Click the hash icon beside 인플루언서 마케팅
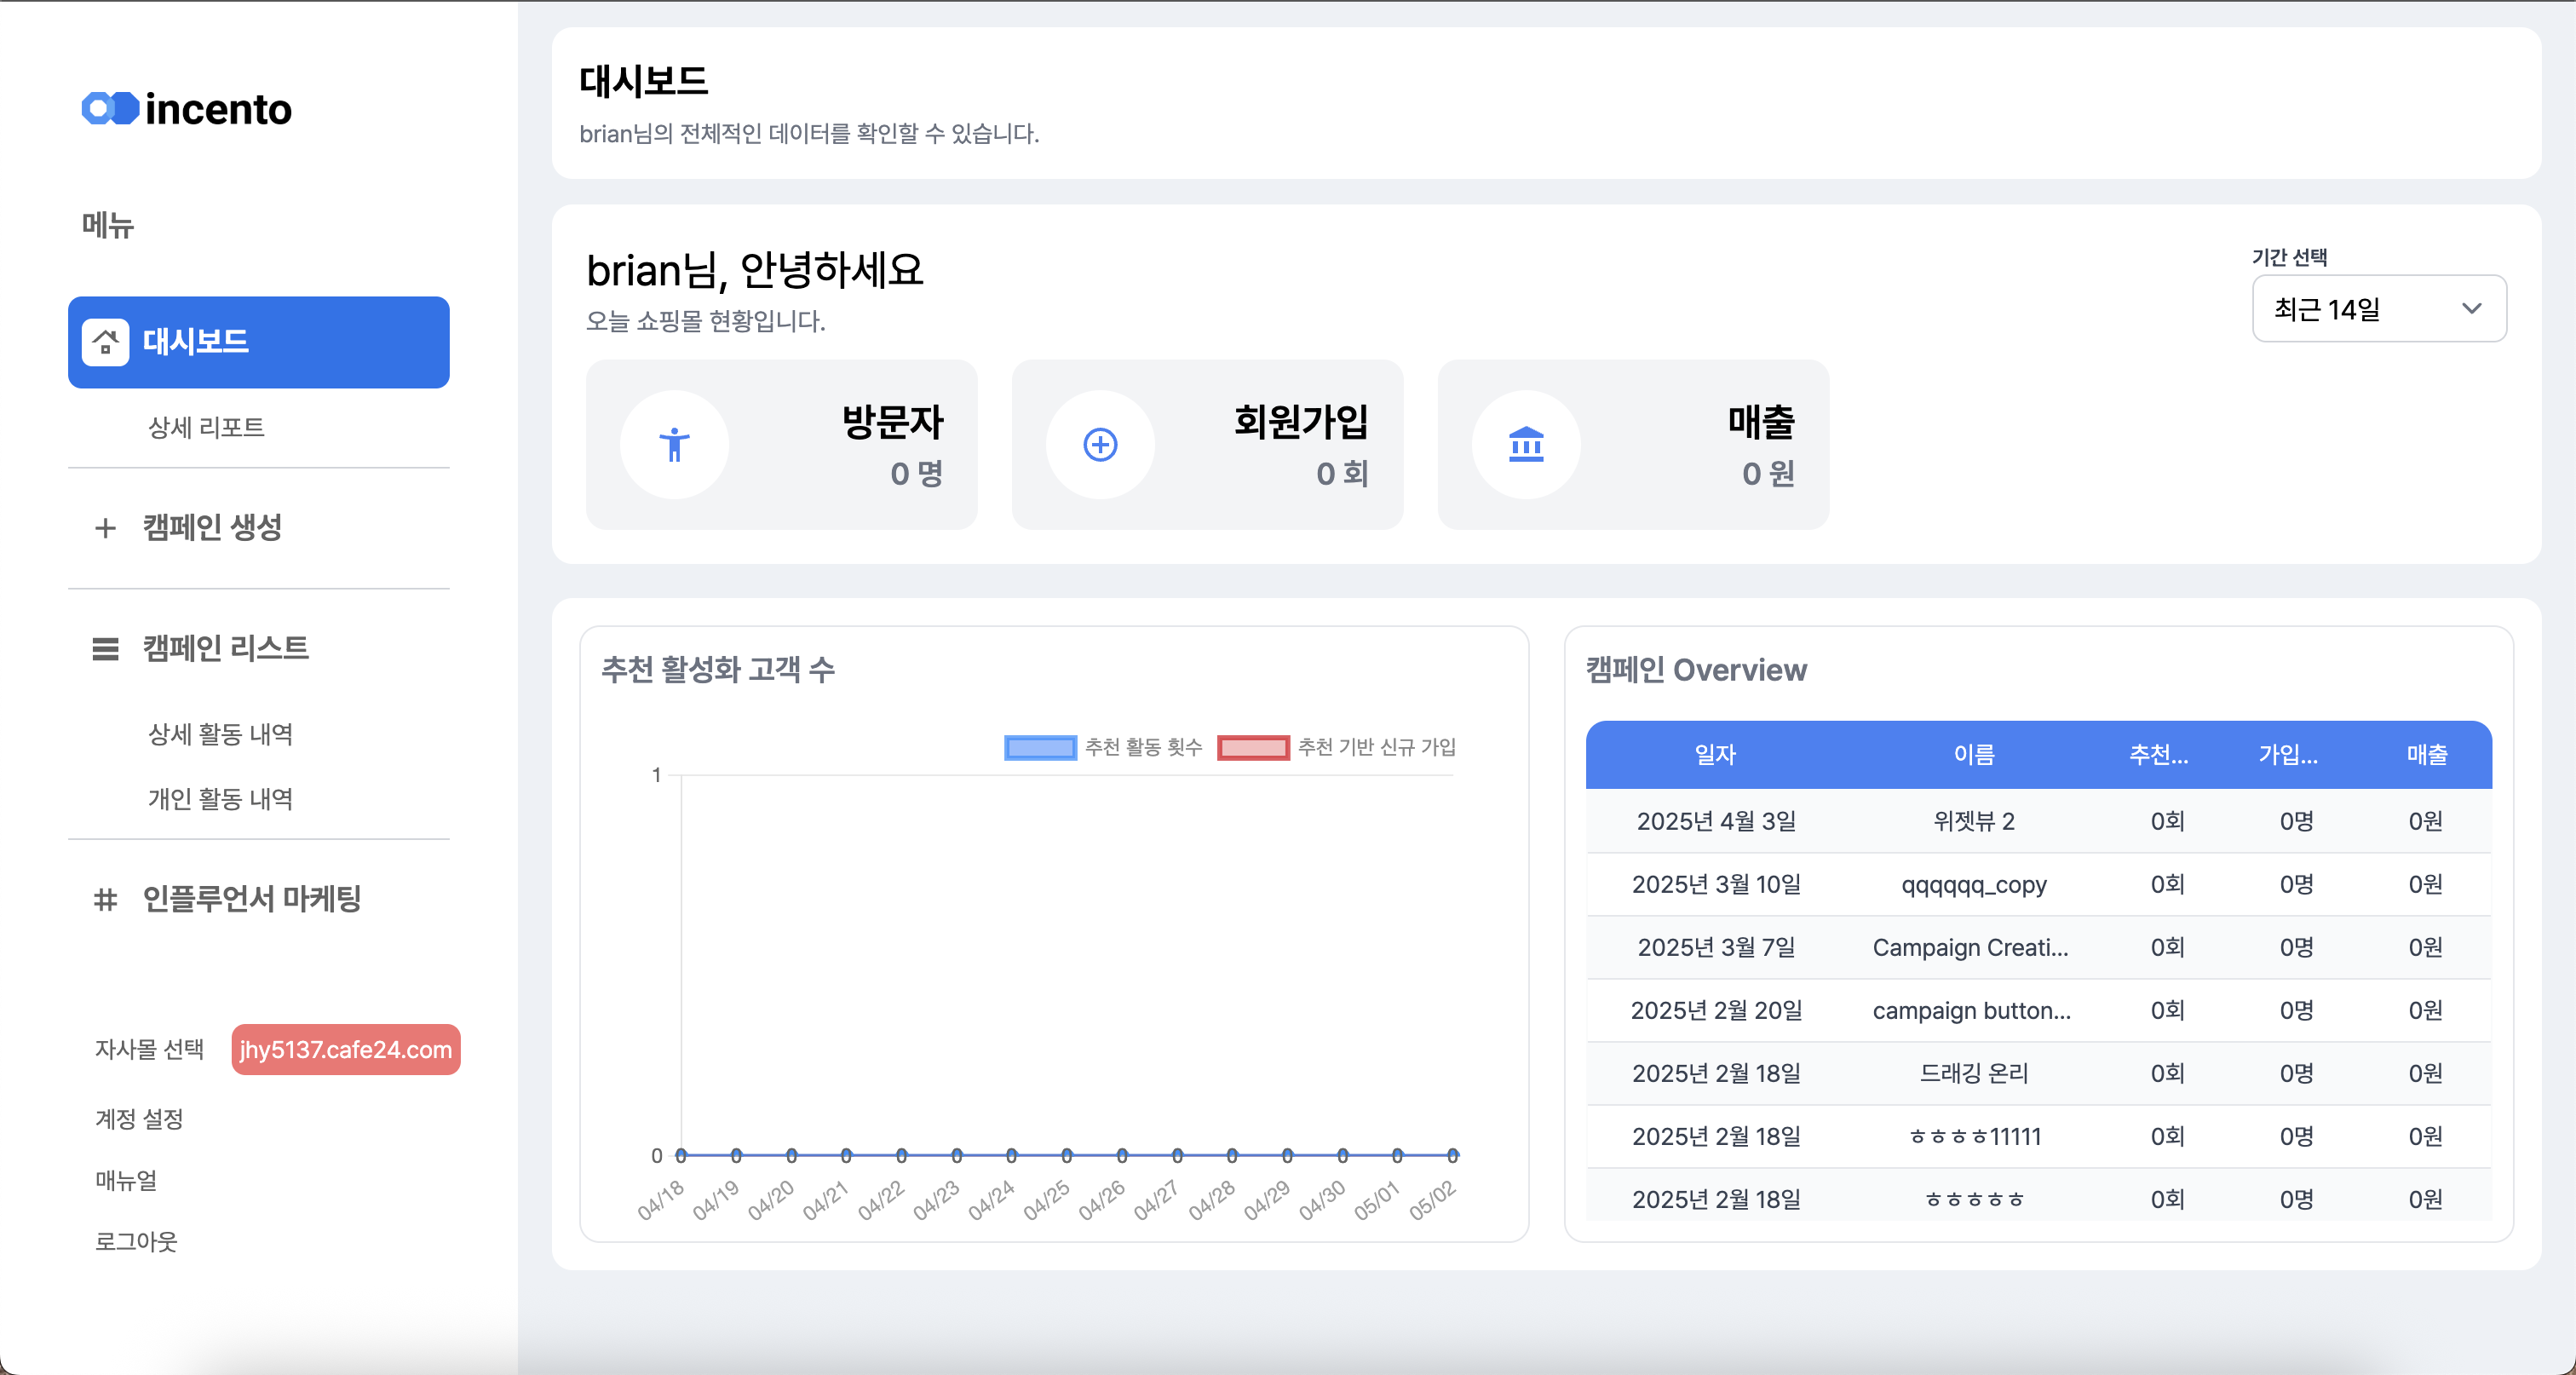The height and width of the screenshot is (1375, 2576). (x=105, y=899)
